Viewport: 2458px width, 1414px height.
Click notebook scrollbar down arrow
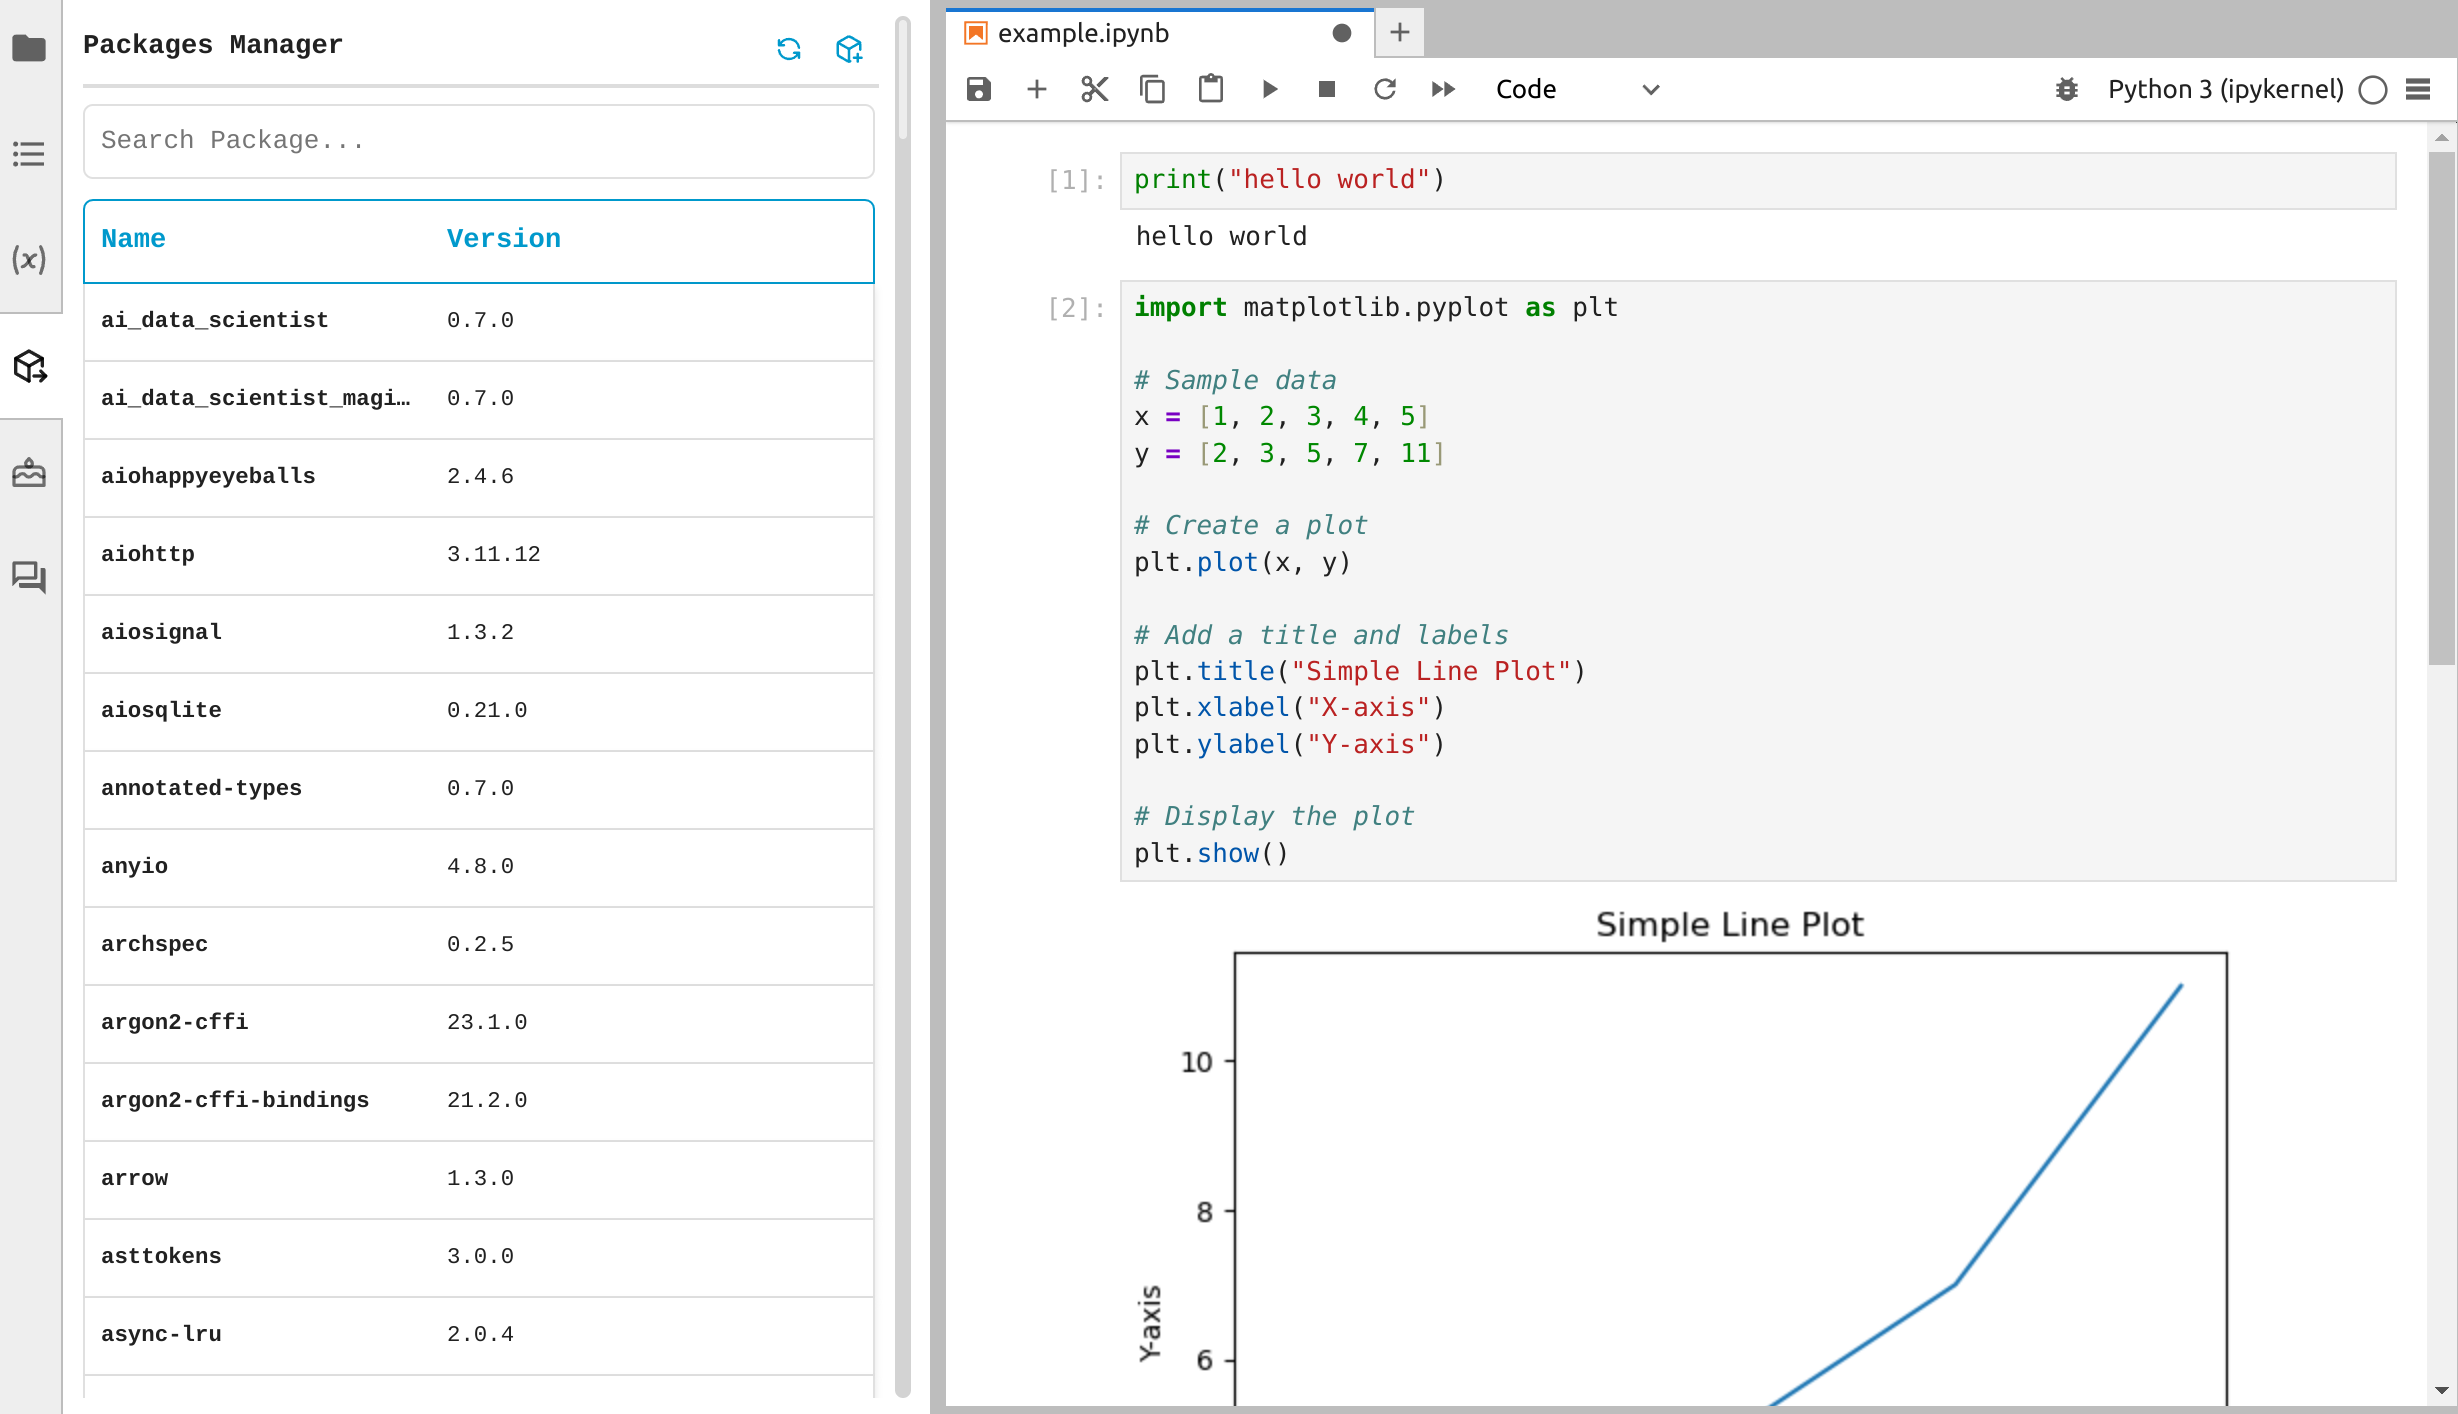point(2441,1391)
